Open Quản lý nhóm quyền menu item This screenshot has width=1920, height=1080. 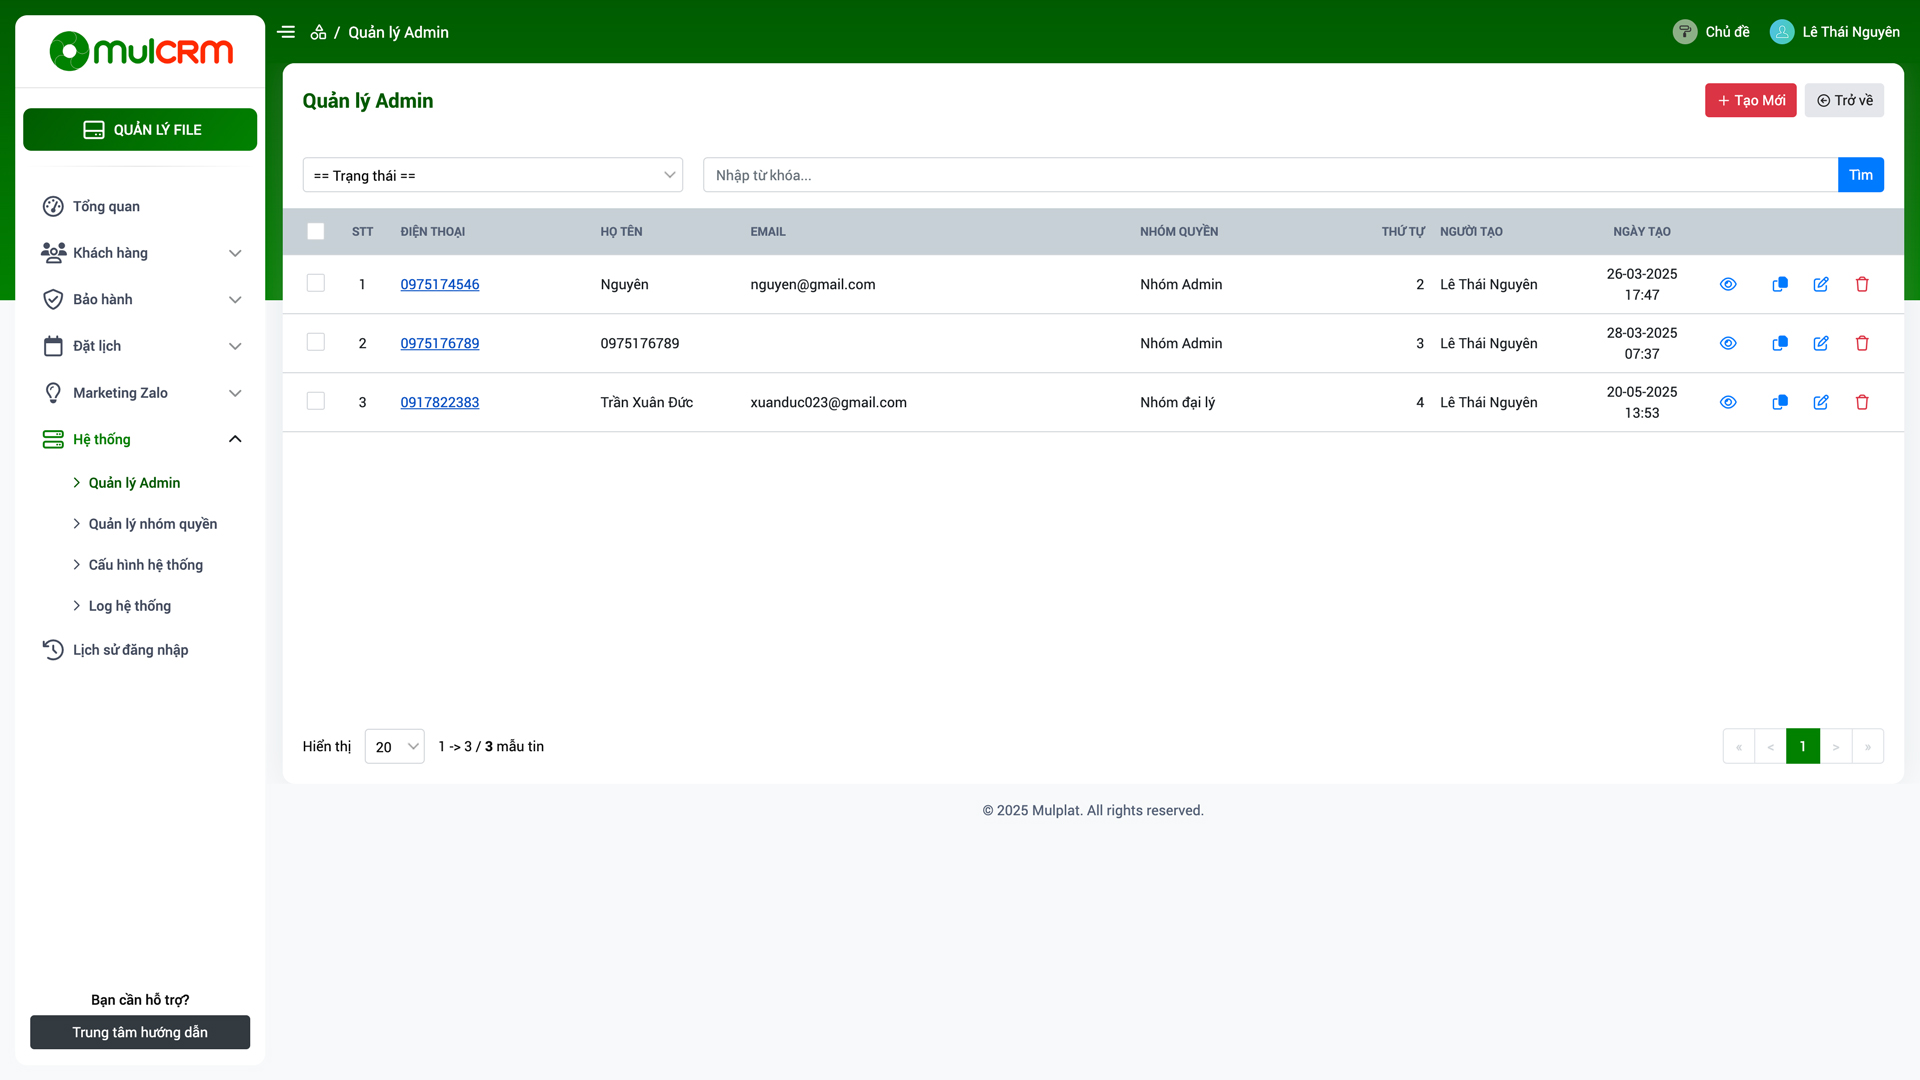point(152,524)
